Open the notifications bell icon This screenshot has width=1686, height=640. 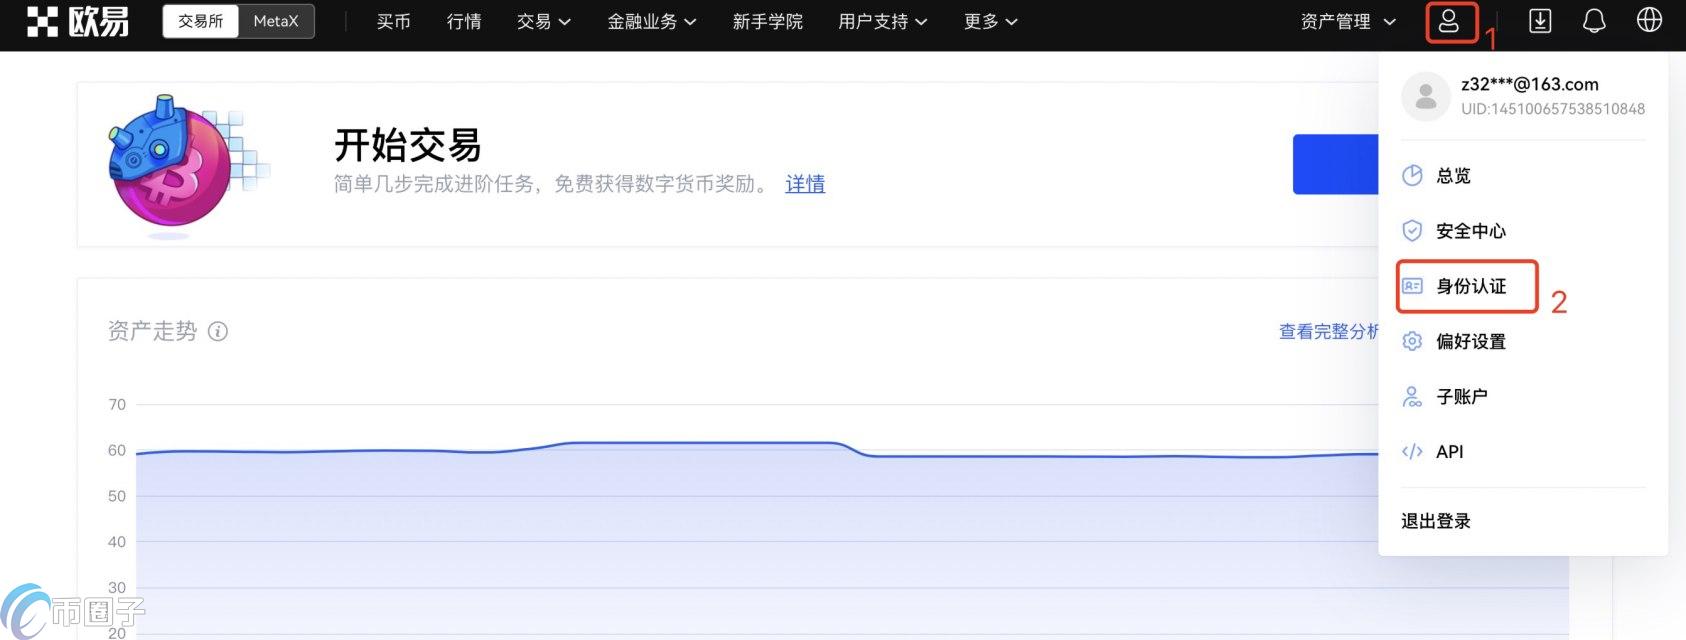point(1594,21)
